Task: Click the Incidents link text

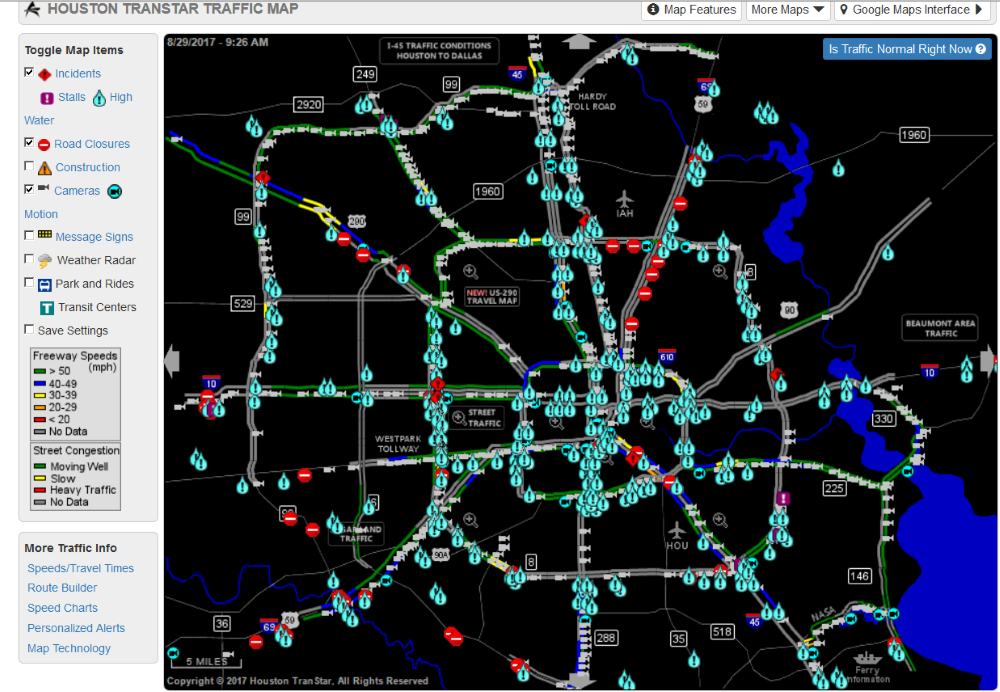Action: coord(78,73)
